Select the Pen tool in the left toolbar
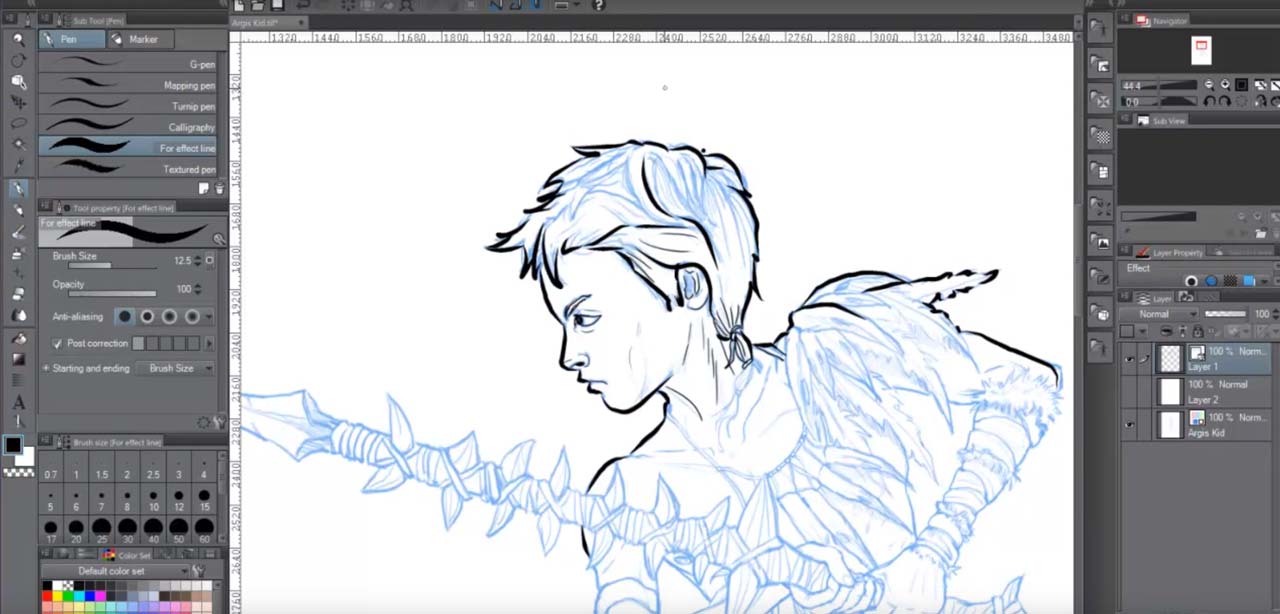The width and height of the screenshot is (1280, 614). pos(18,188)
